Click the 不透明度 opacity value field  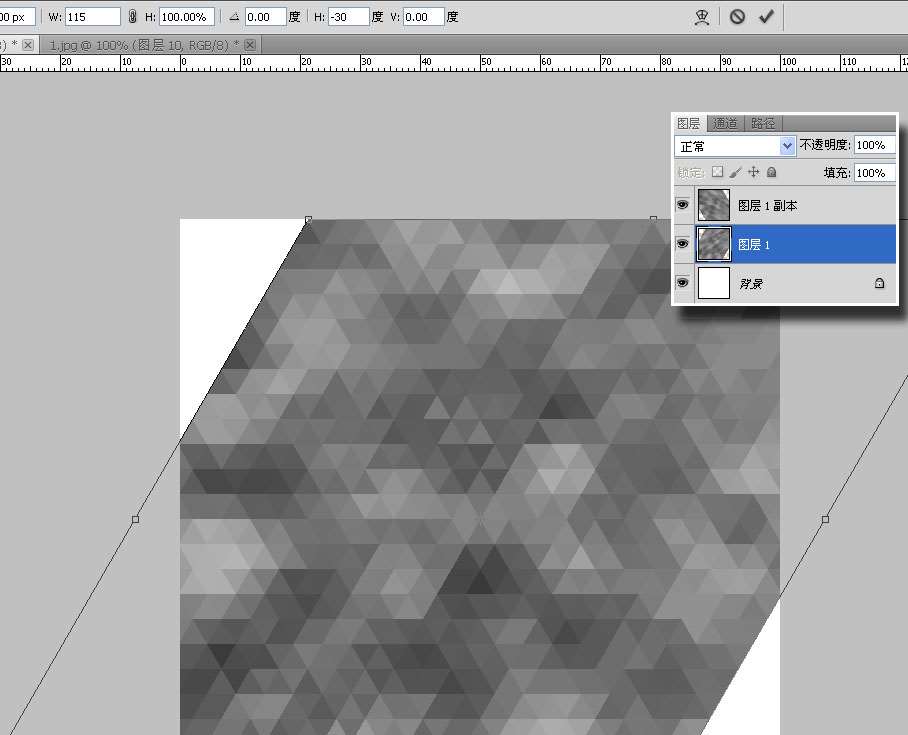pos(873,146)
